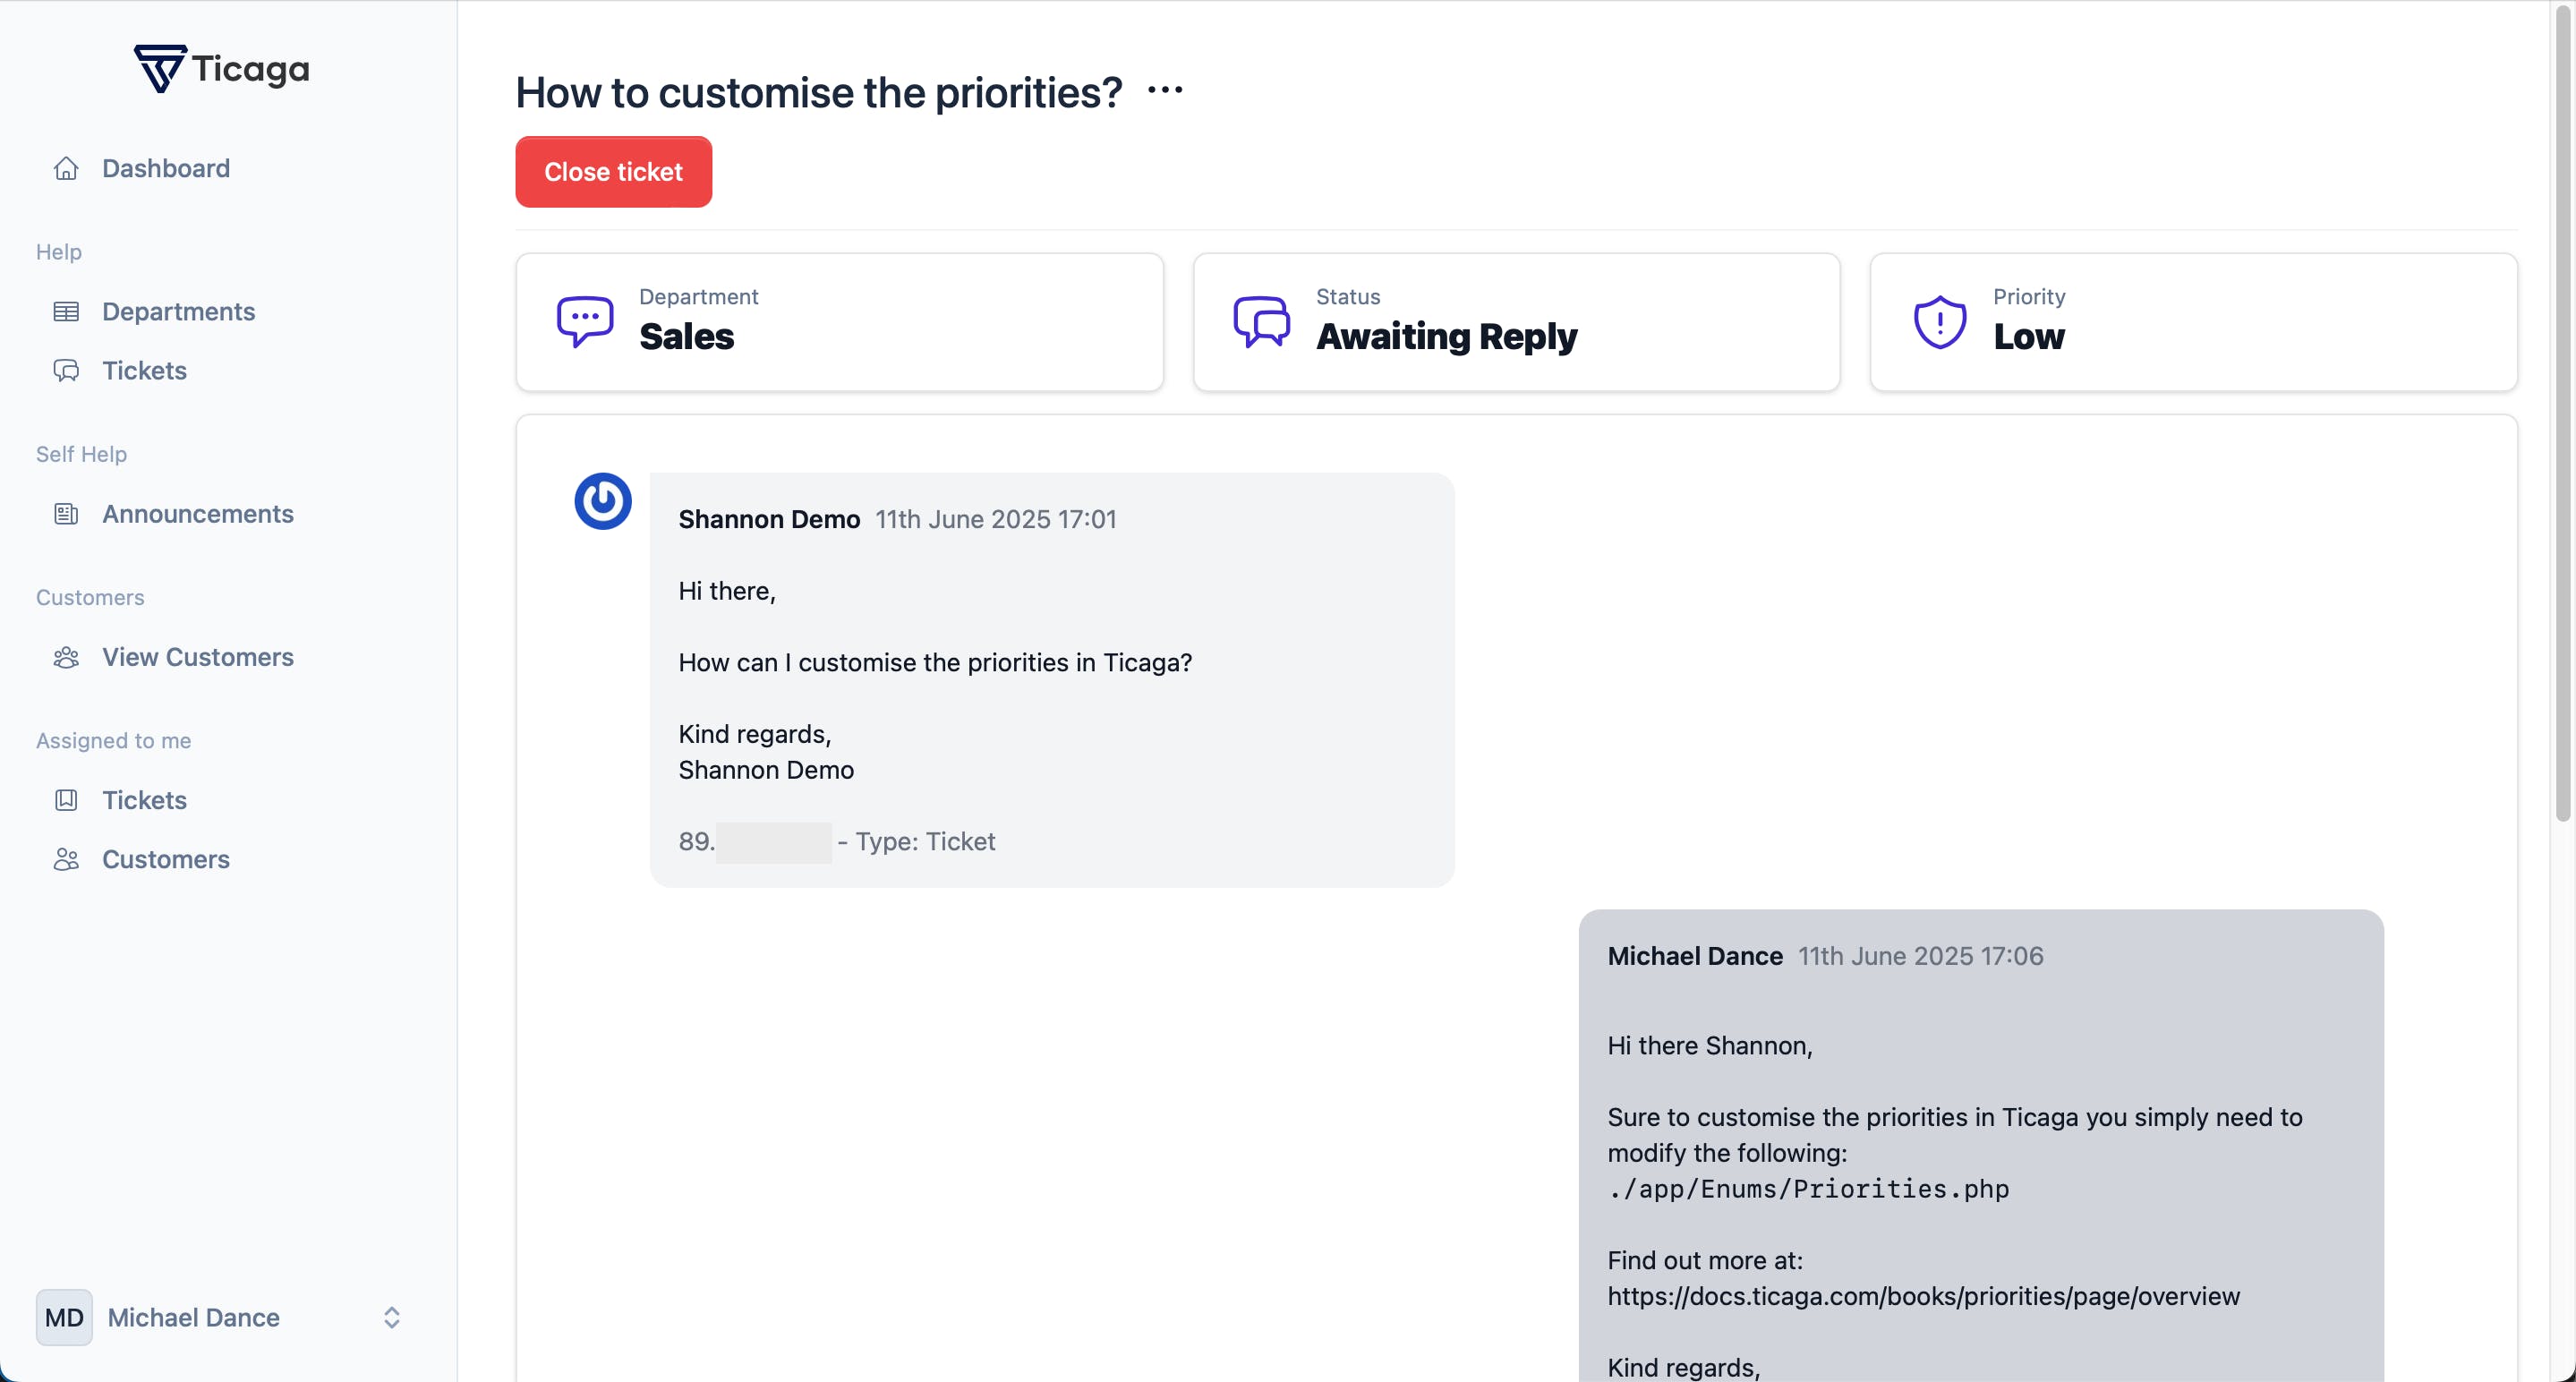Go to Announcements in the sidebar
Image resolution: width=2576 pixels, height=1382 pixels.
[198, 514]
